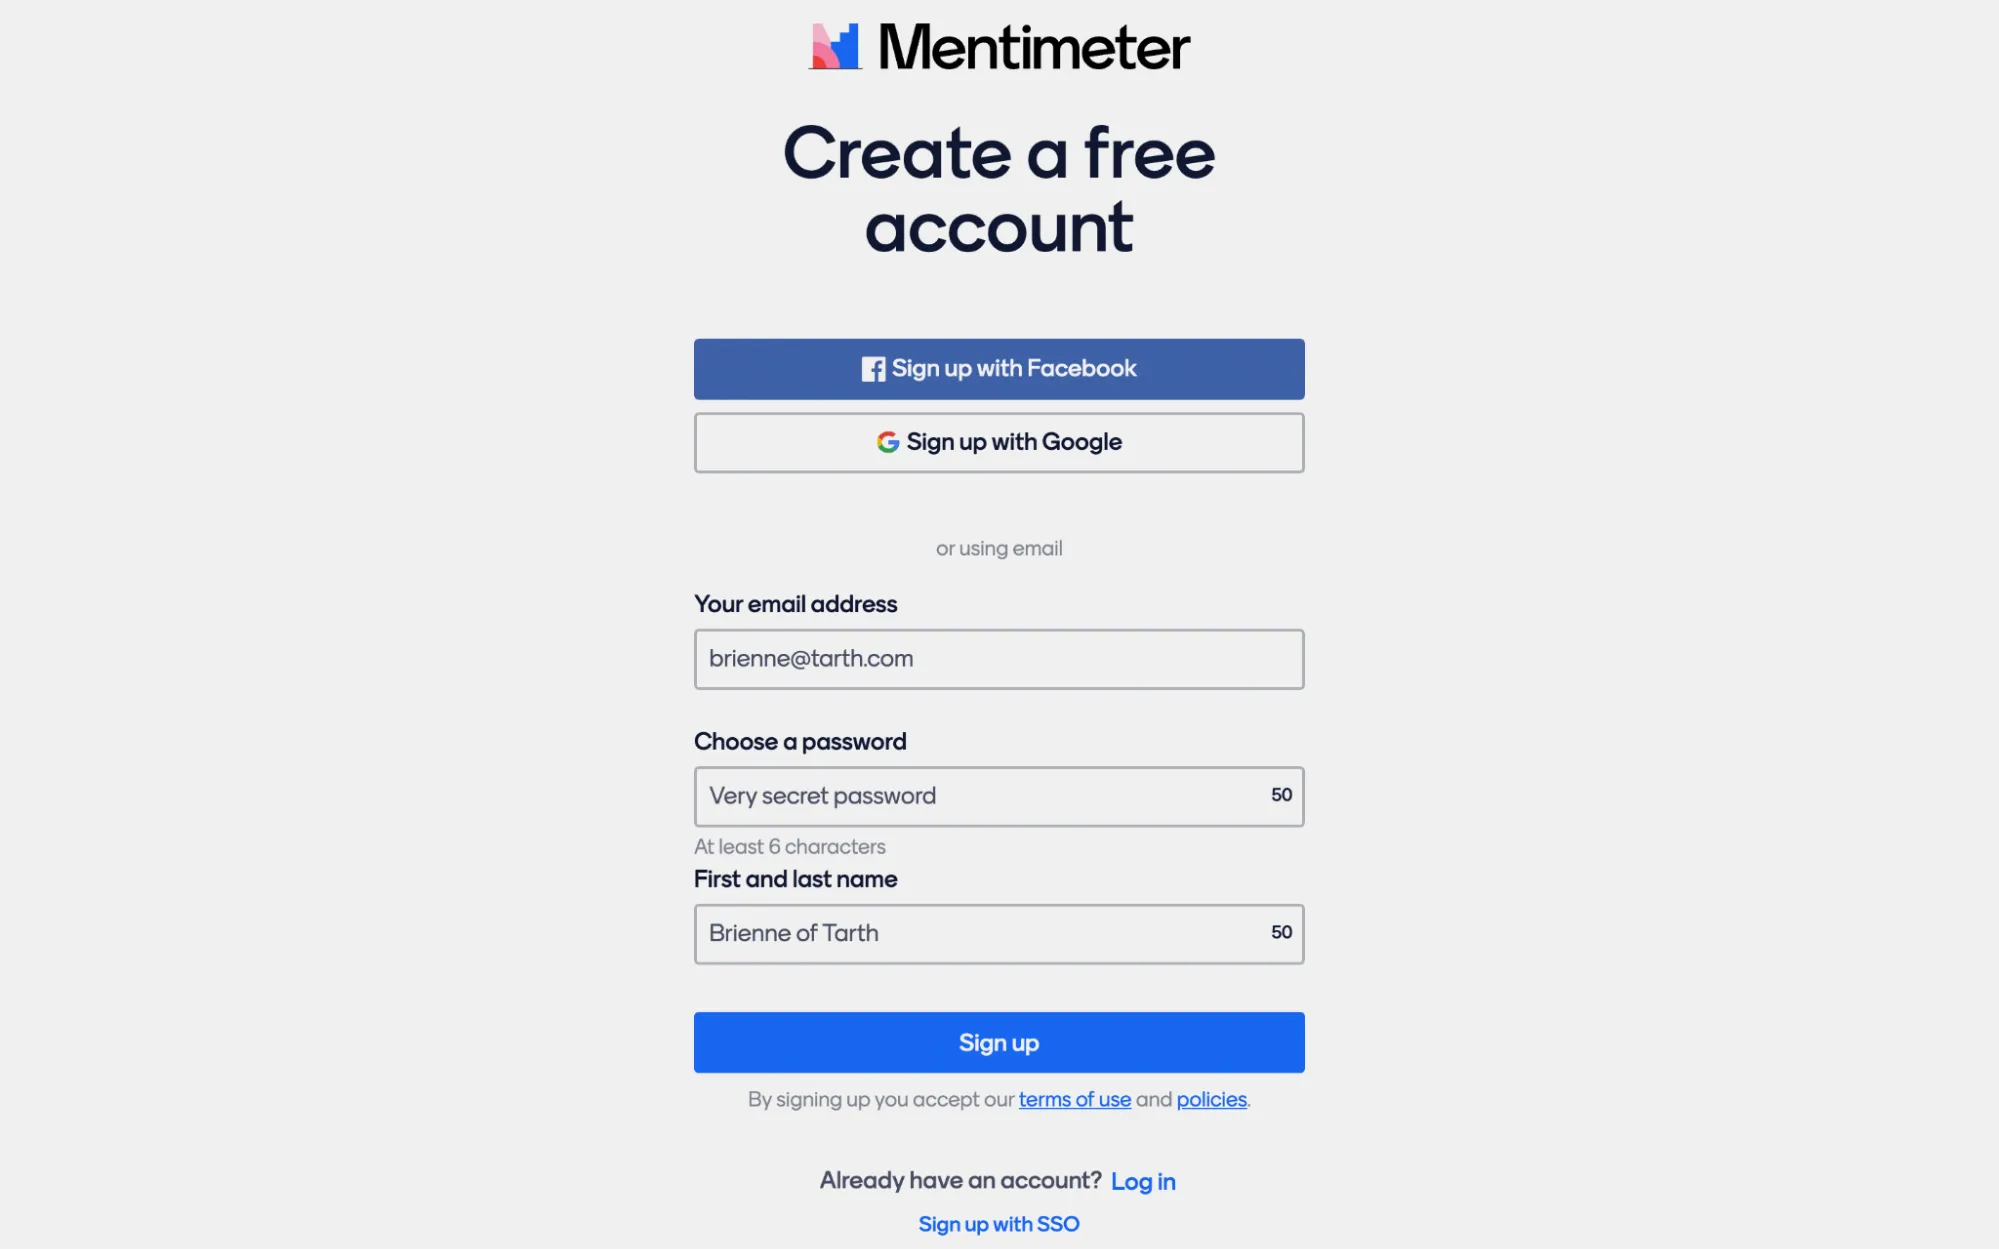
Task: Click the 'First and last name' label
Action: 795,879
